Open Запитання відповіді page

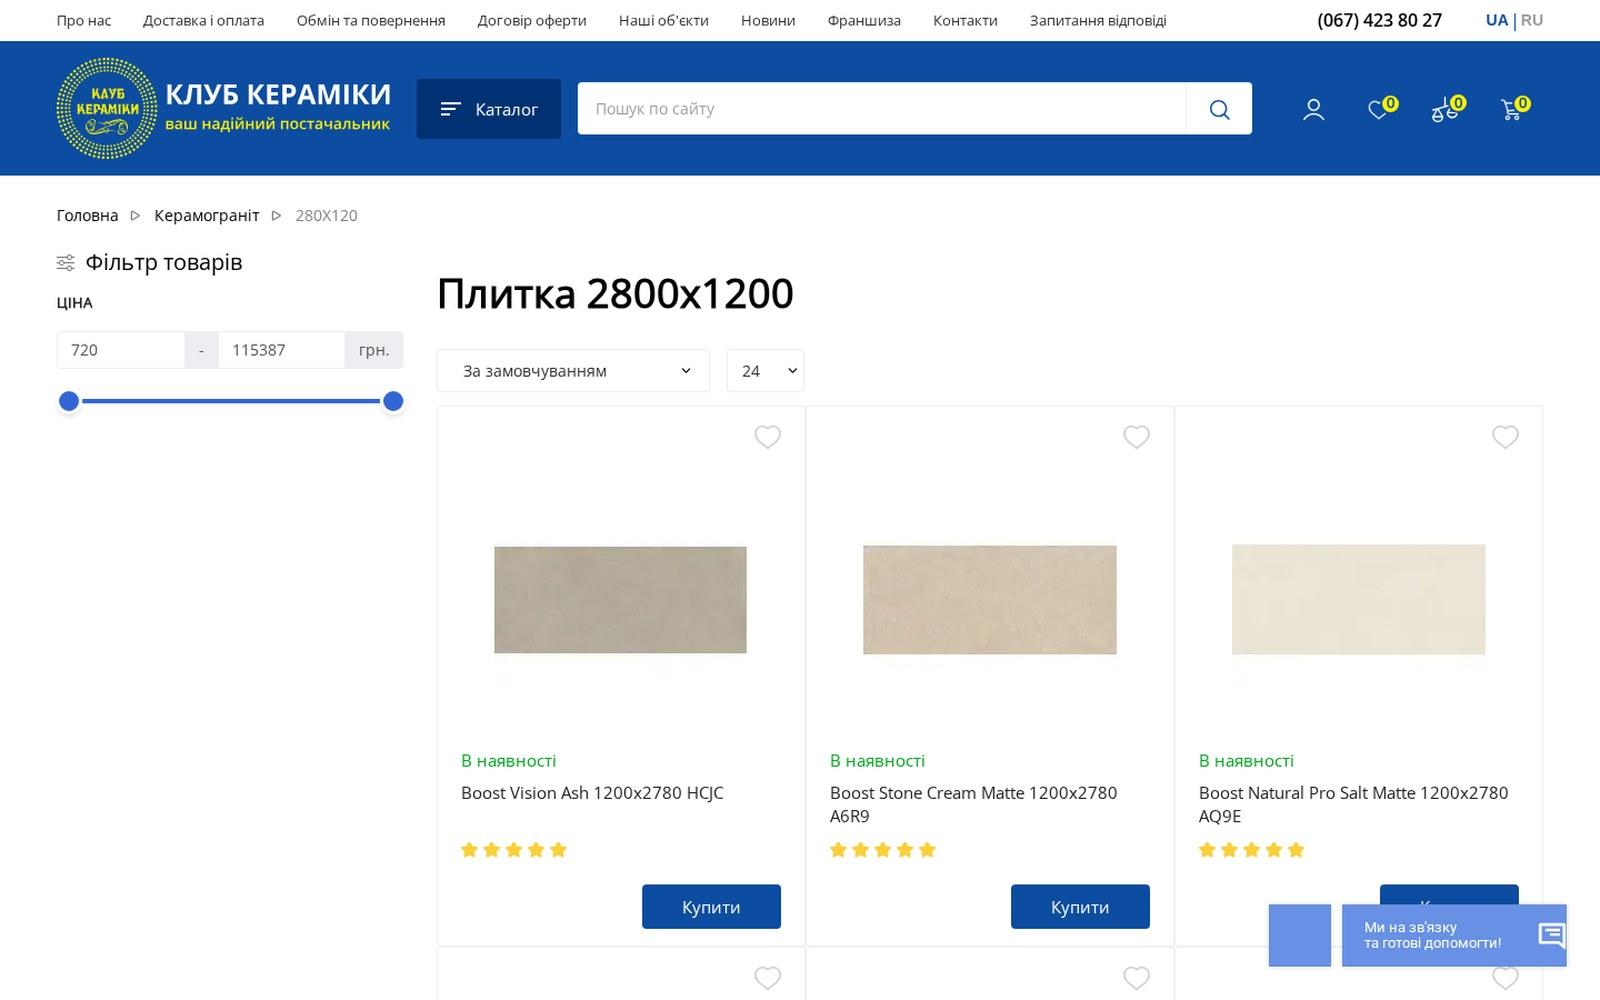[1098, 20]
